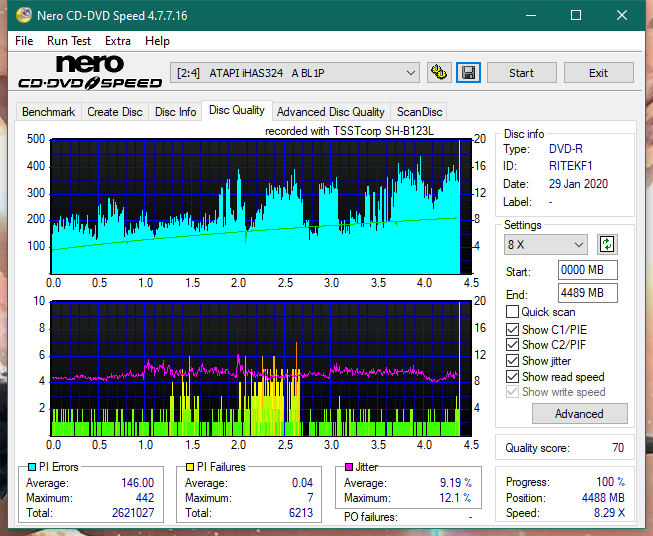Click the Jitter magenta legend swatch
The image size is (653, 536).
click(349, 467)
